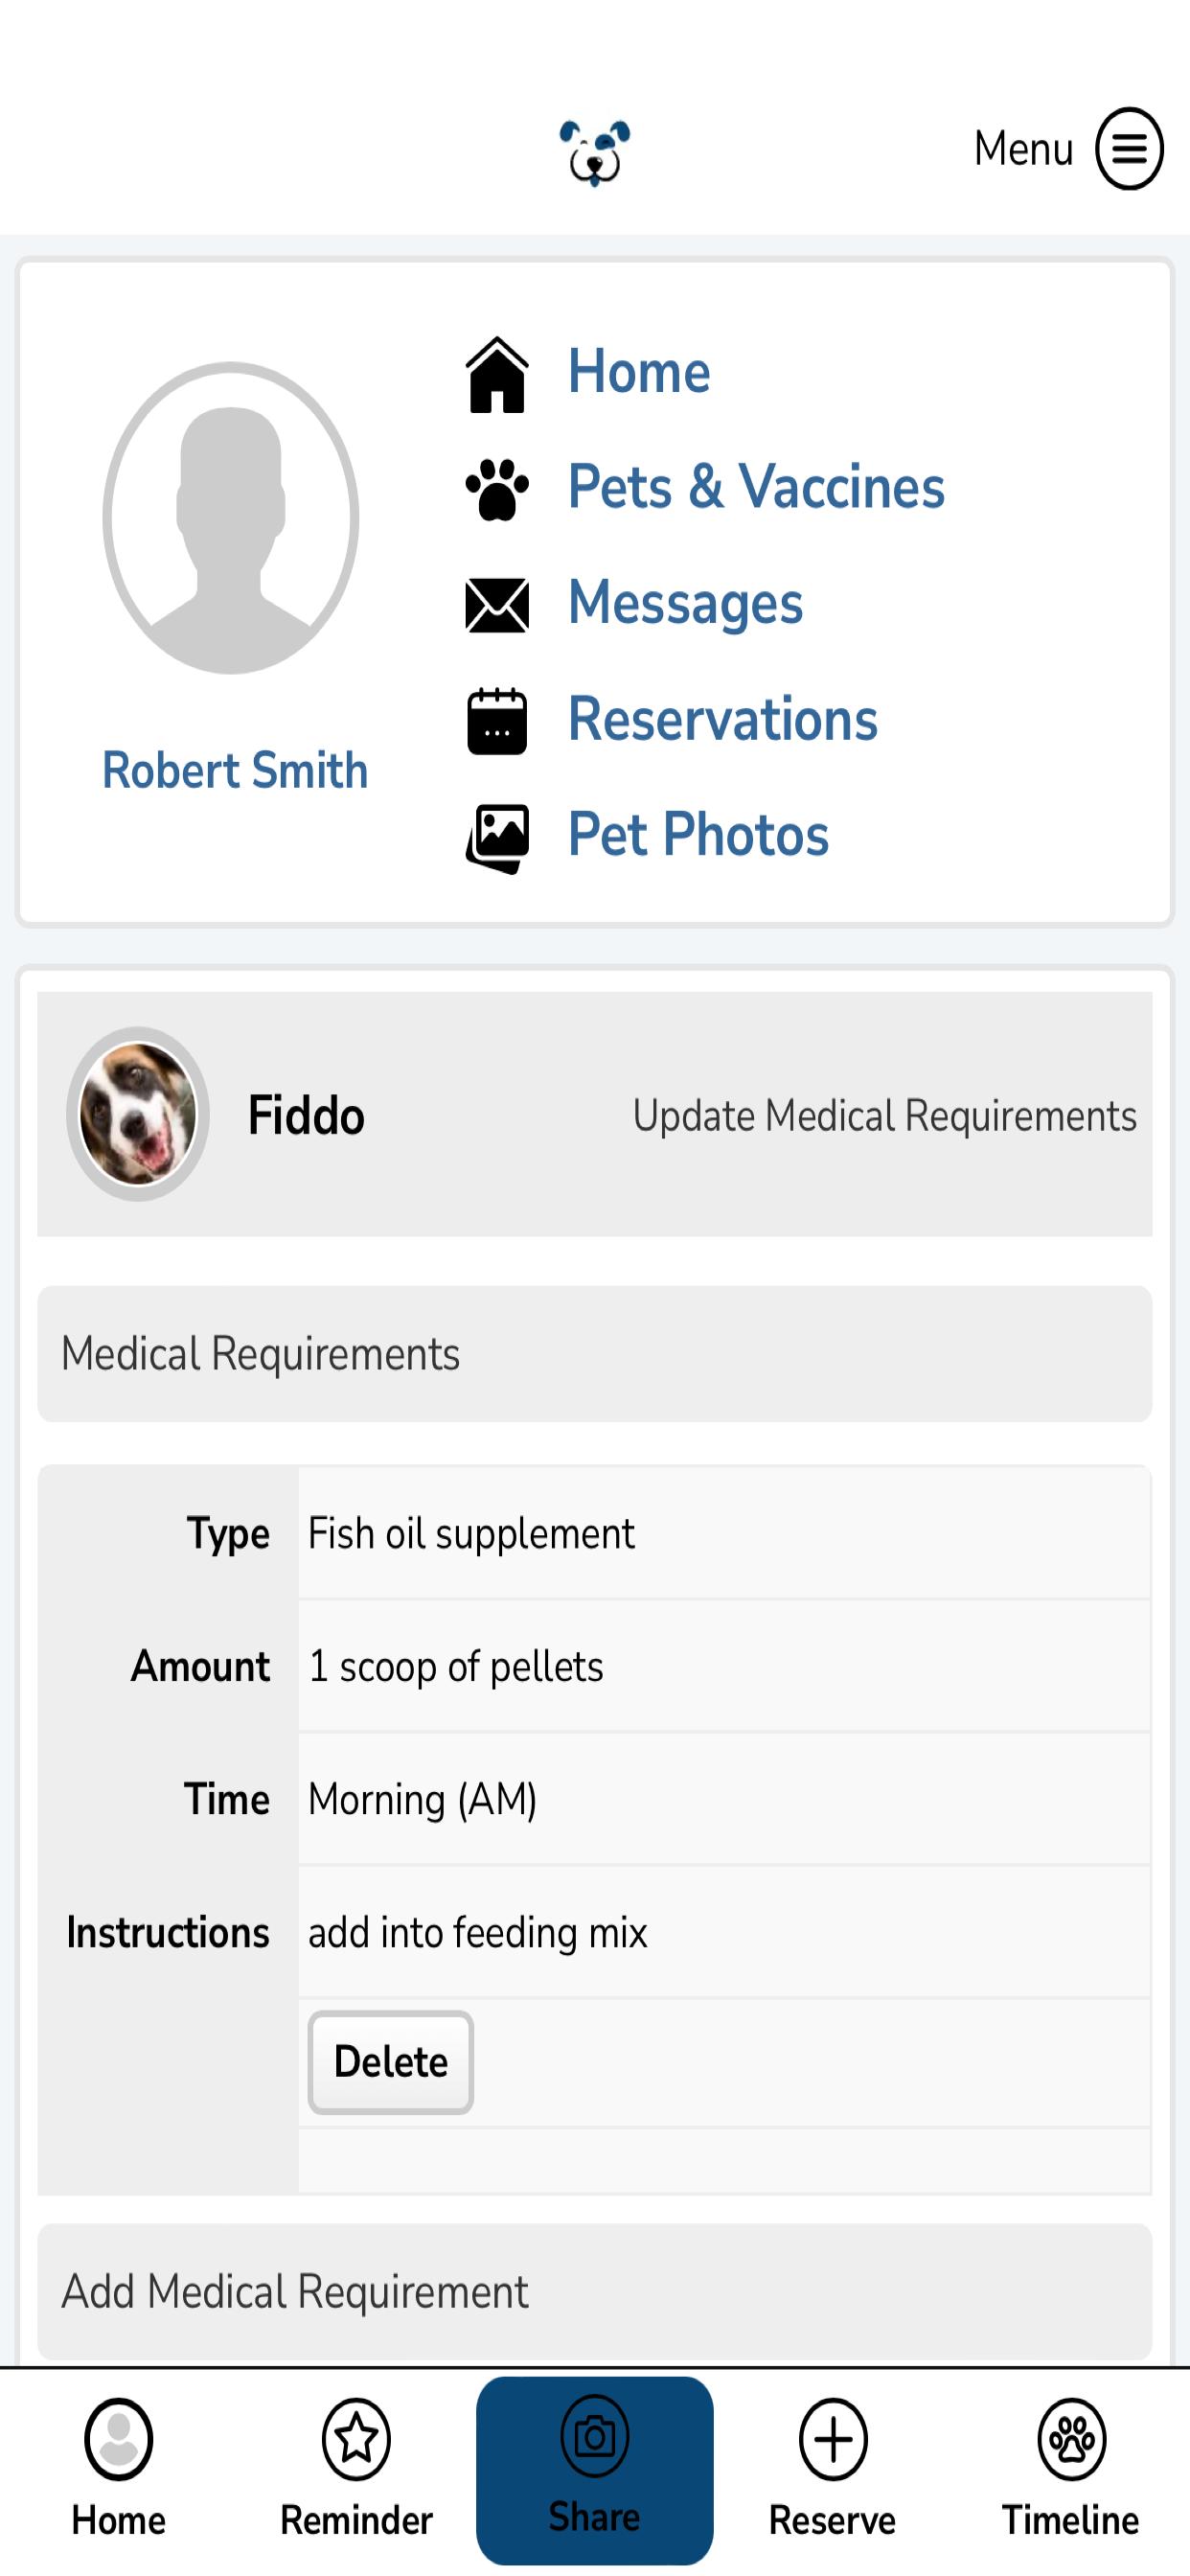Click the gallery icon beside Pet Photos

(x=497, y=838)
